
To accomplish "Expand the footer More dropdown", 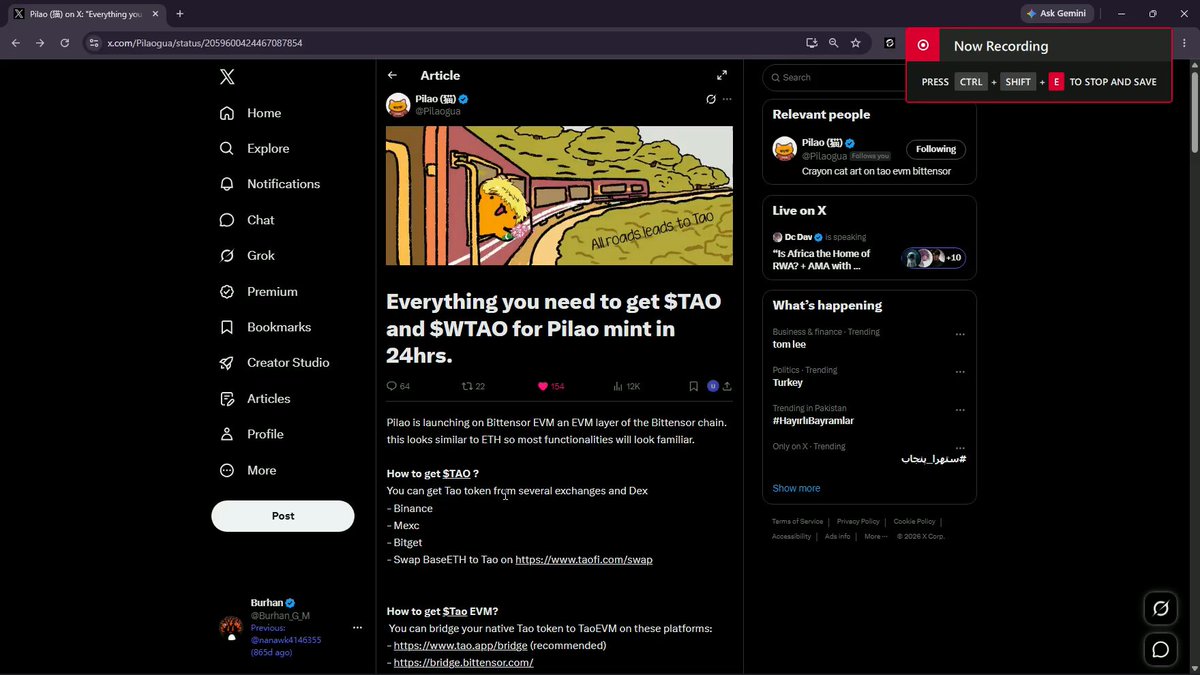I will pyautogui.click(x=875, y=536).
